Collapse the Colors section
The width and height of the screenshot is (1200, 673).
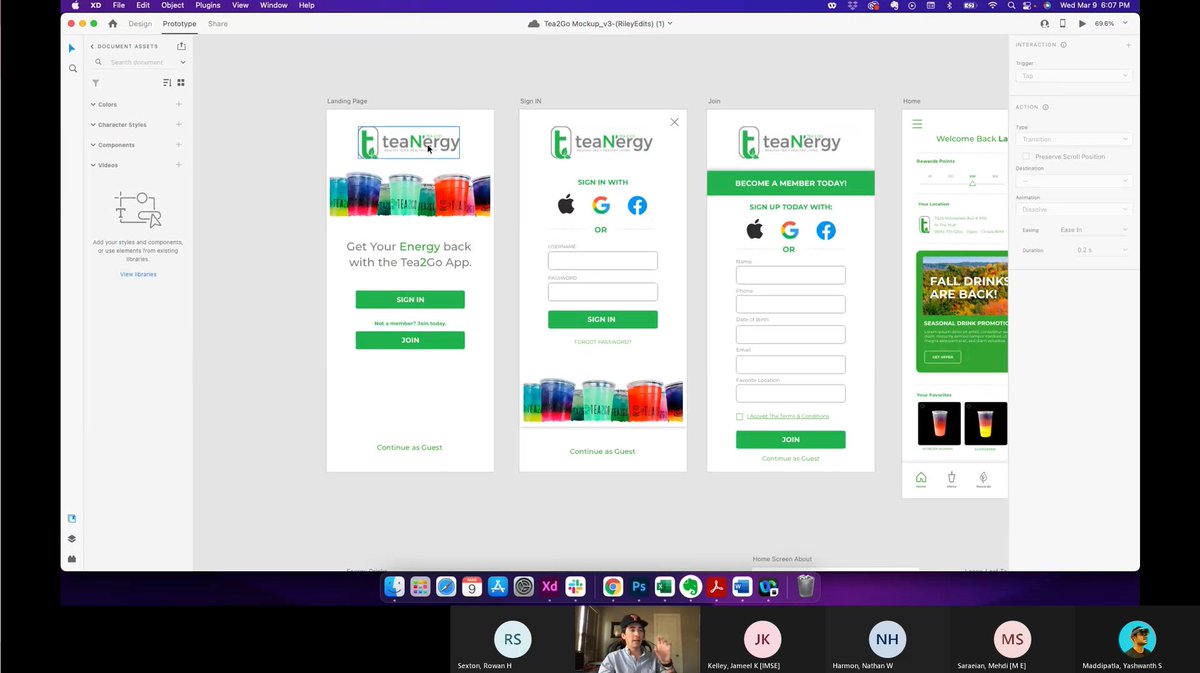[93, 104]
